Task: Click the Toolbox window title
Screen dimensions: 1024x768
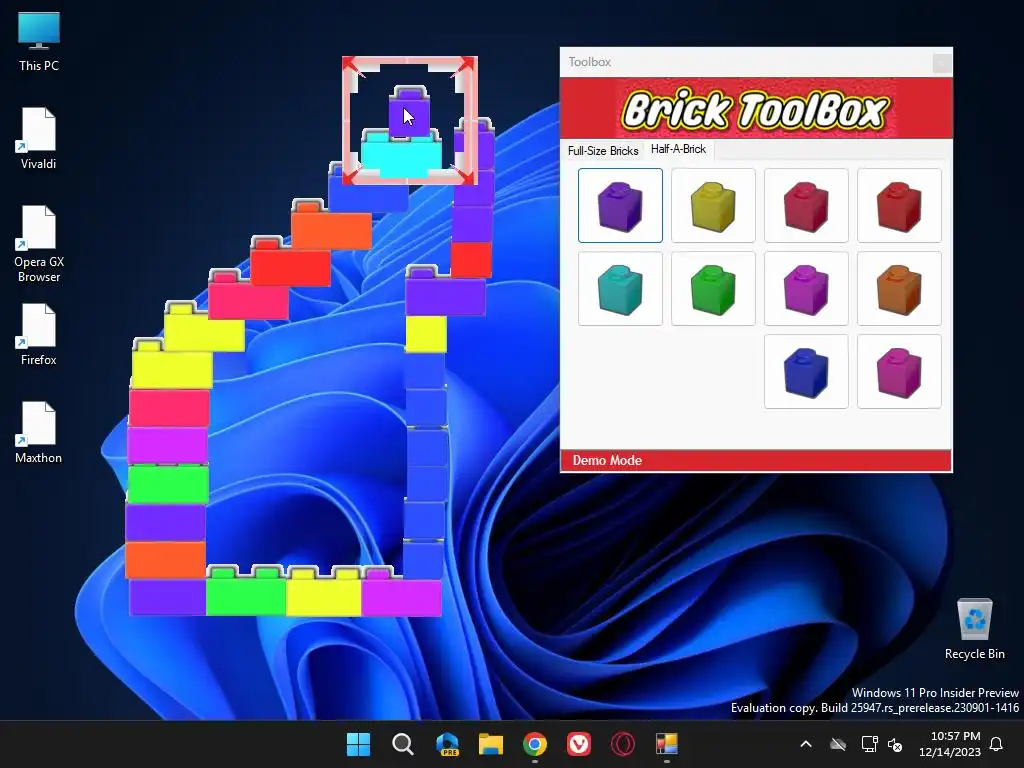Action: [x=590, y=62]
